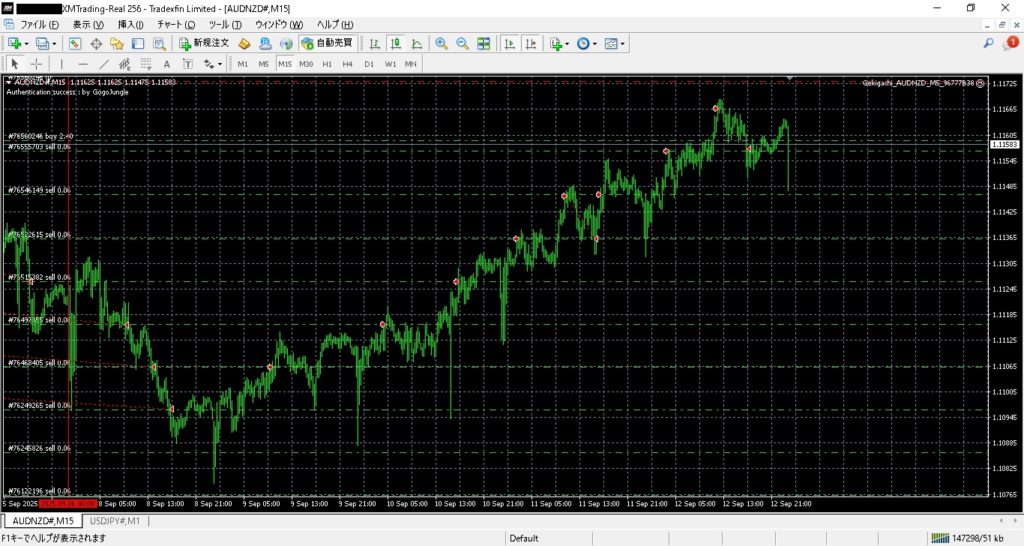Viewport: 1024px width, 546px height.
Task: Select the trendline drawing tool
Action: [104, 63]
